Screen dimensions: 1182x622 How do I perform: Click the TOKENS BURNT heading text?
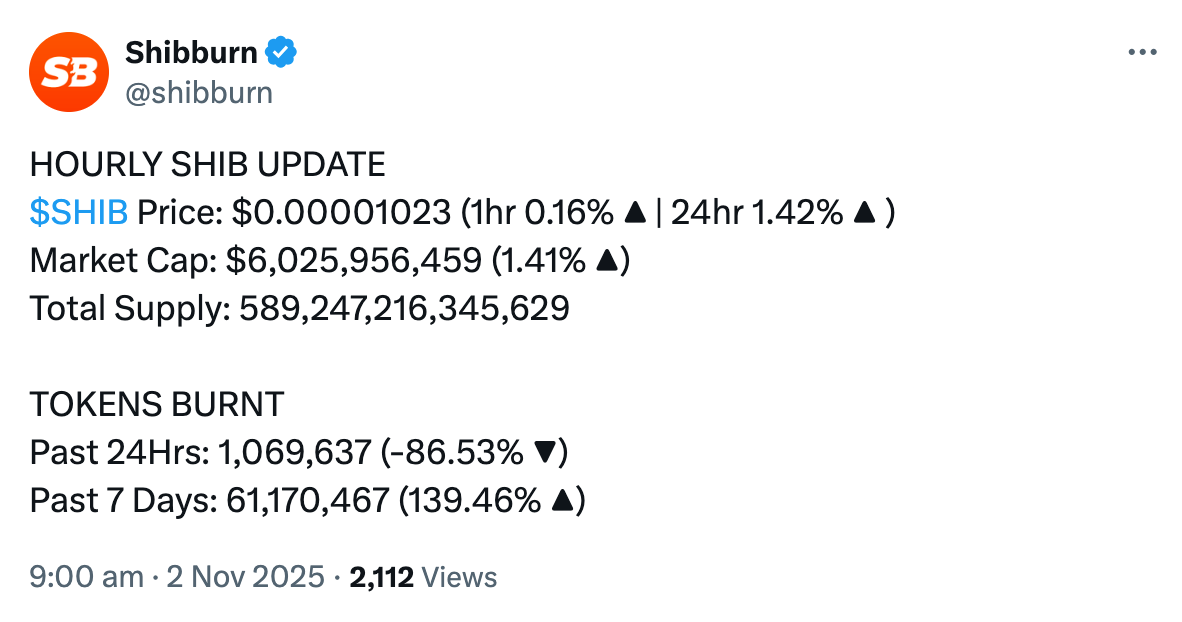coord(157,405)
